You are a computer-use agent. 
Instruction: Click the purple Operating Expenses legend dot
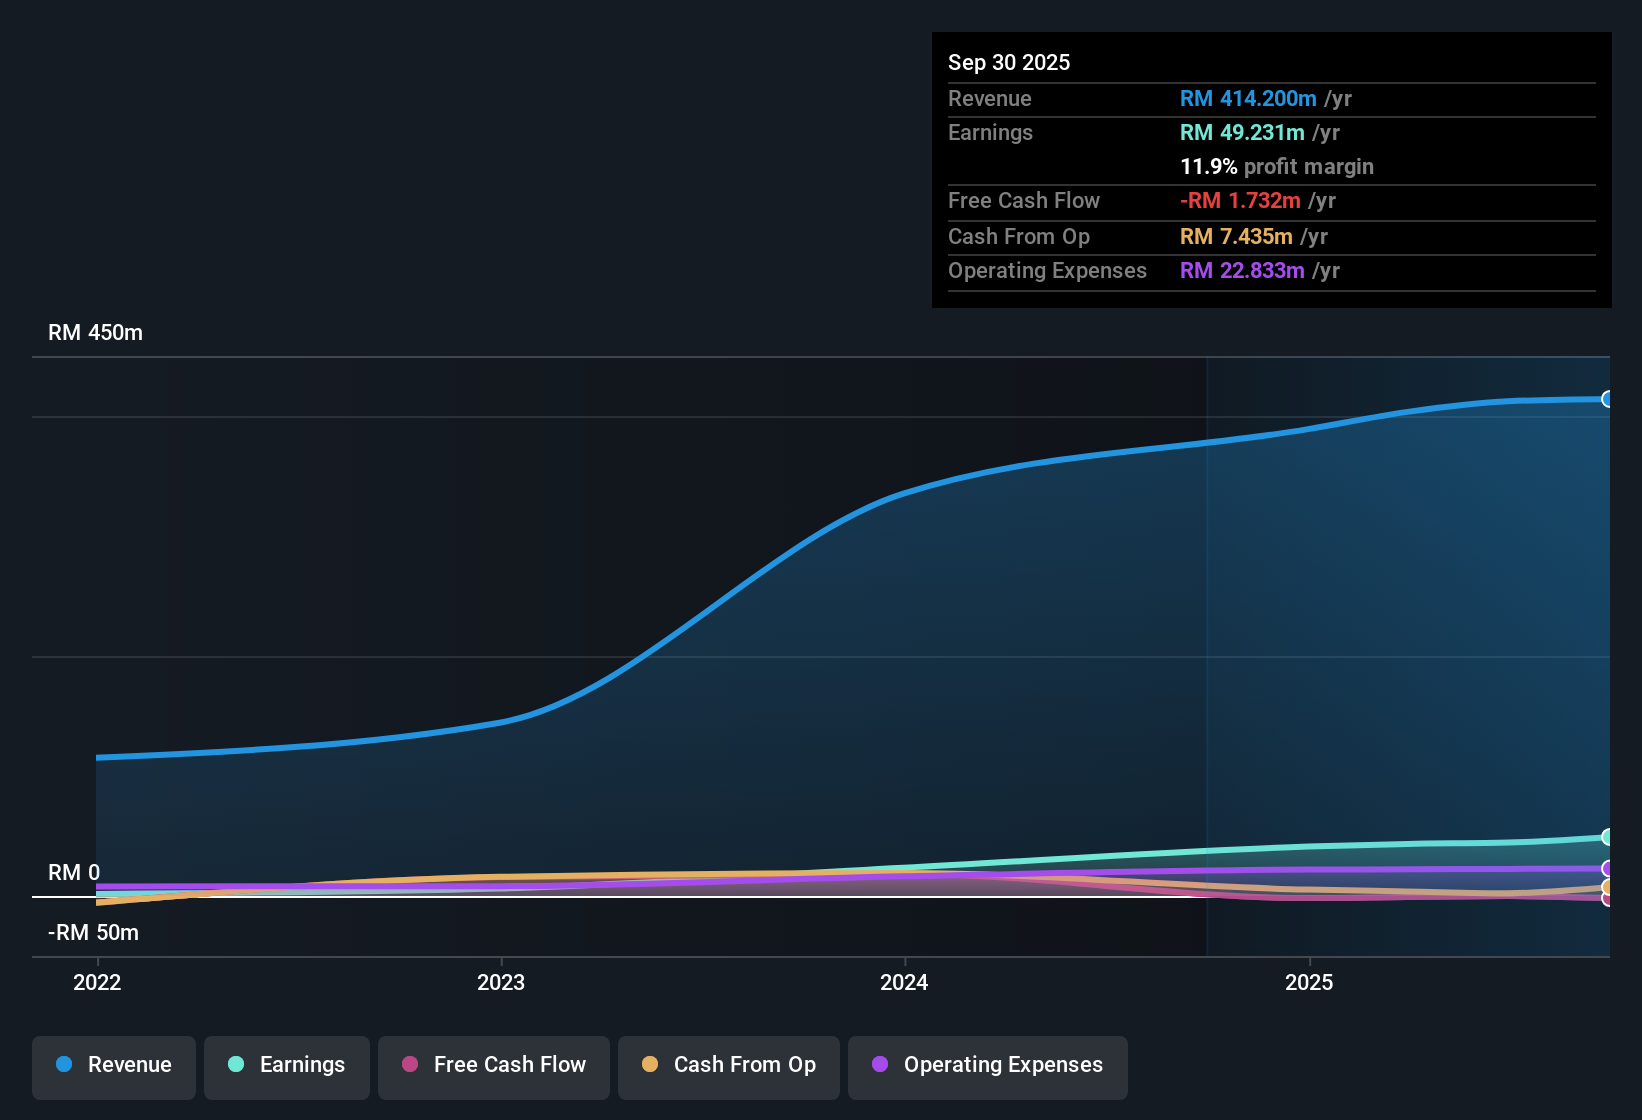pyautogui.click(x=879, y=1065)
